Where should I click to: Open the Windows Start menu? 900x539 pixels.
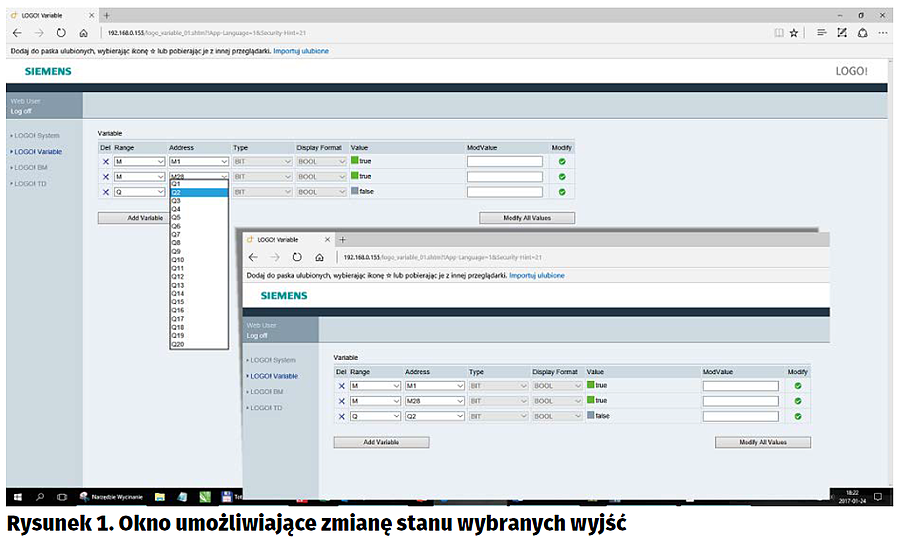(x=17, y=496)
